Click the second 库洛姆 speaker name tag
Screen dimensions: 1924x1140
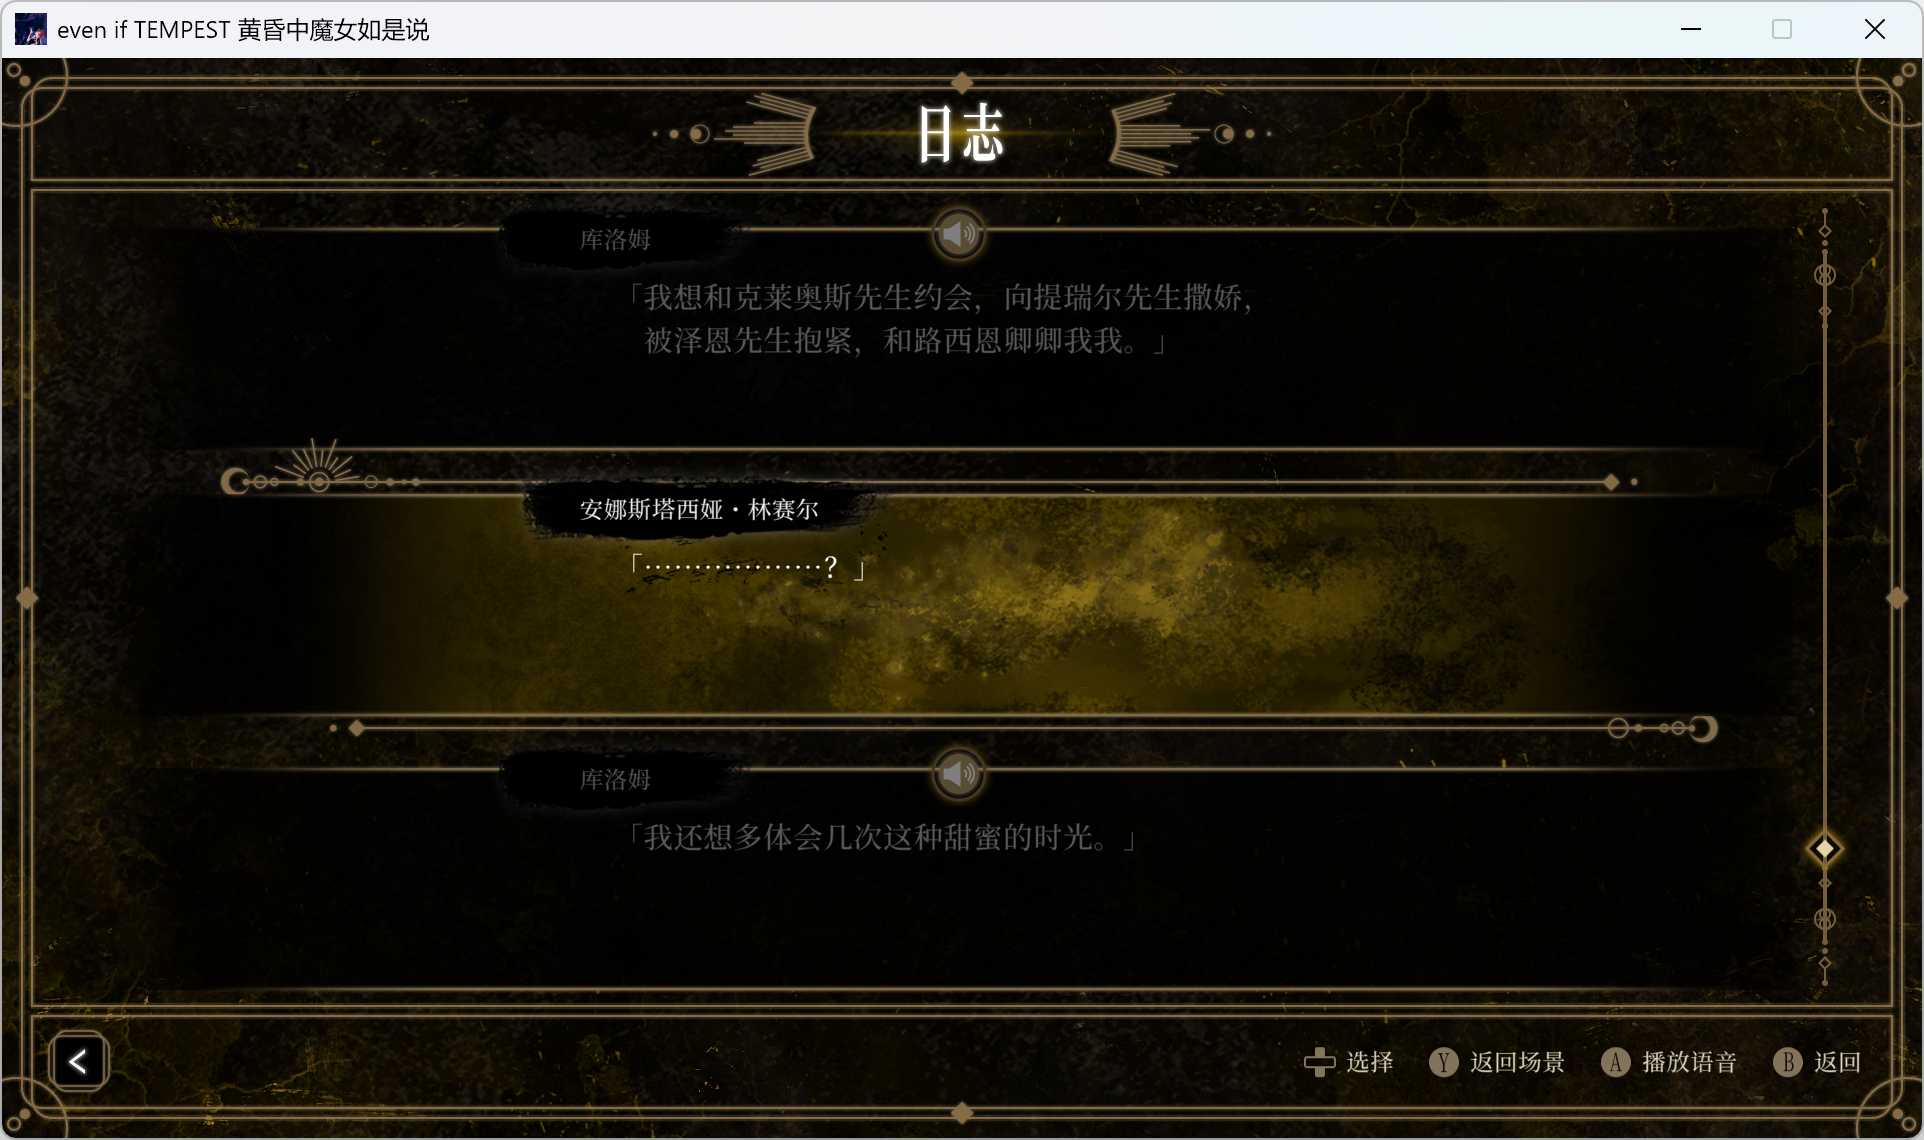pos(615,780)
